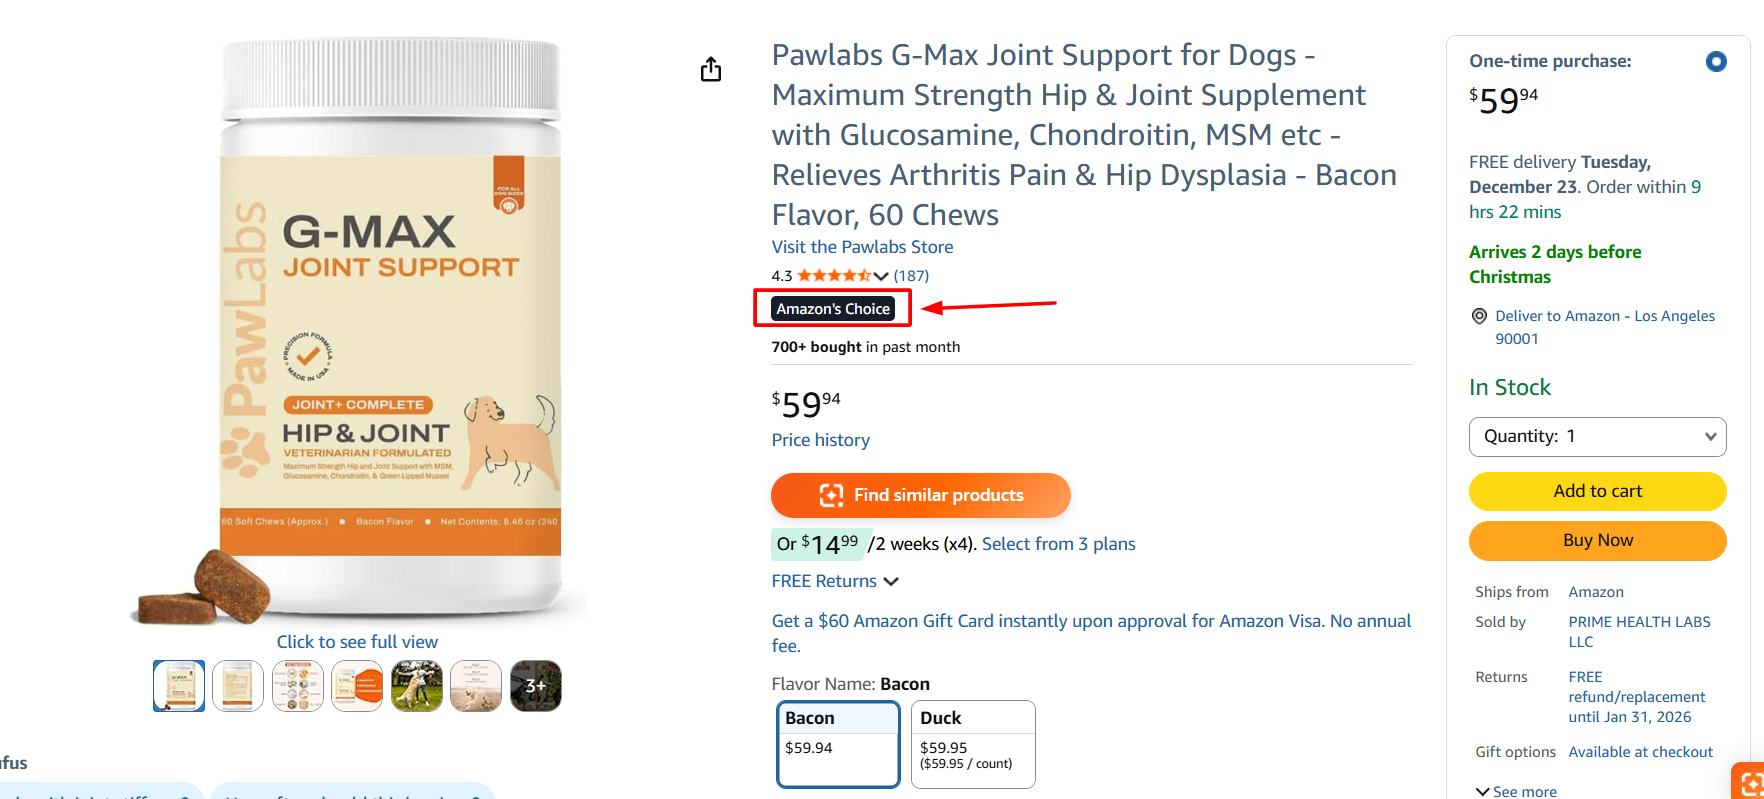Click the star rating icons

click(x=833, y=276)
